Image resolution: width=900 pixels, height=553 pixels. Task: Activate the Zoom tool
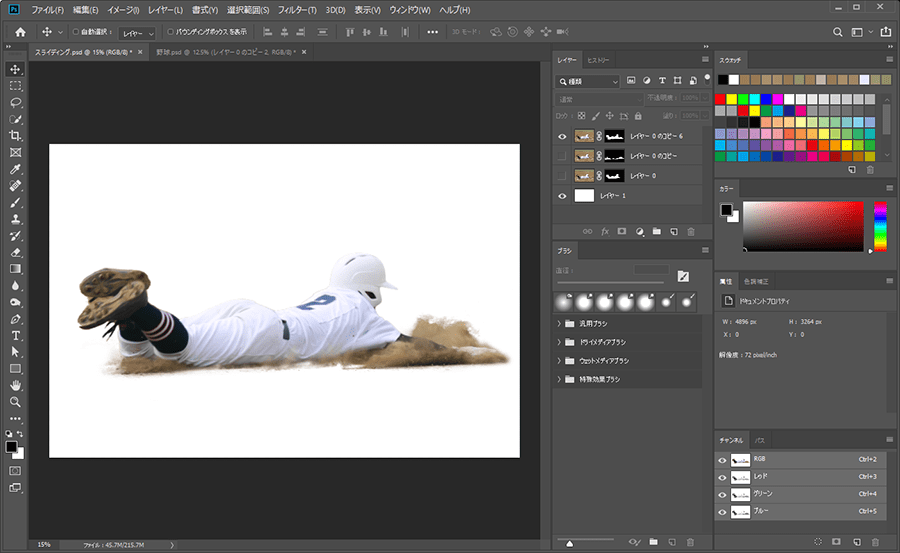[x=15, y=401]
